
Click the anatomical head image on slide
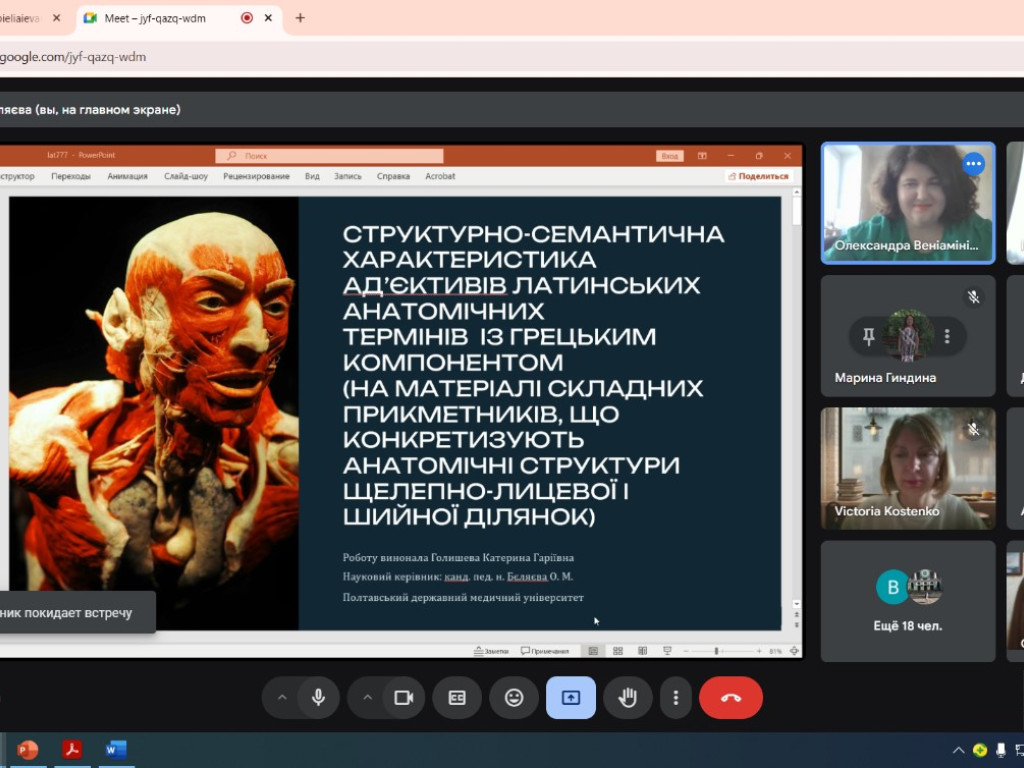coord(154,413)
